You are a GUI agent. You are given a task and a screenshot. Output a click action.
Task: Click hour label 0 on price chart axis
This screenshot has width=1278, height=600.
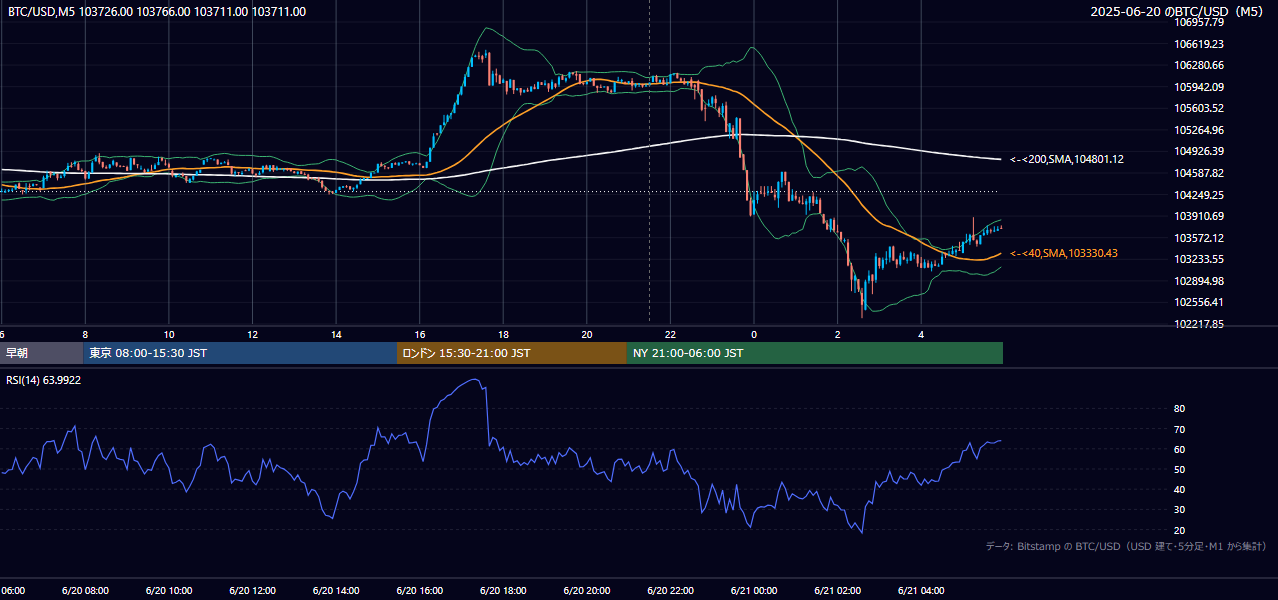coord(754,335)
